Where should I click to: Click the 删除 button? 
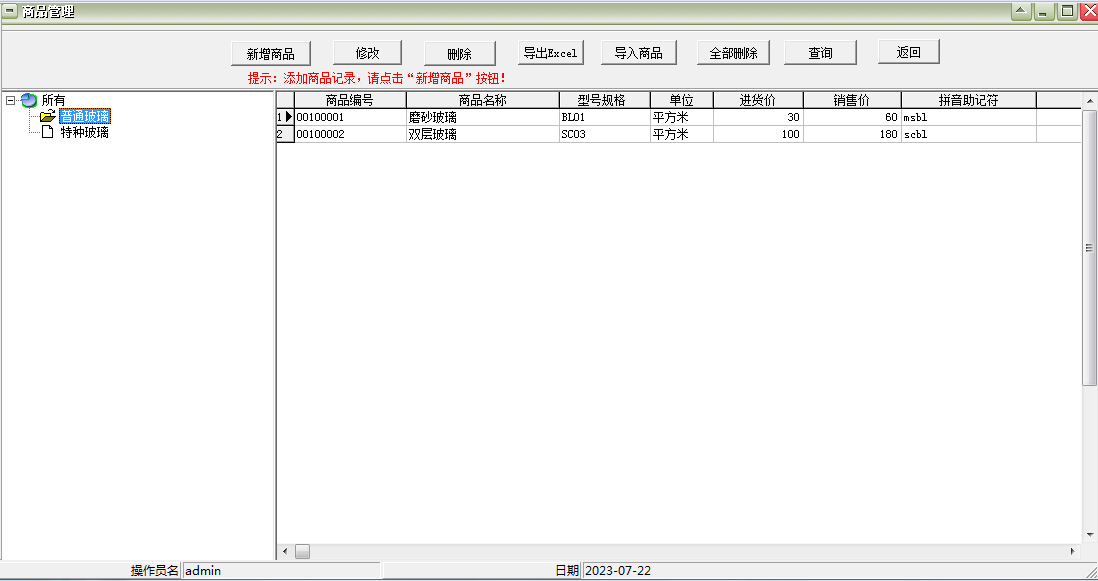(x=459, y=51)
